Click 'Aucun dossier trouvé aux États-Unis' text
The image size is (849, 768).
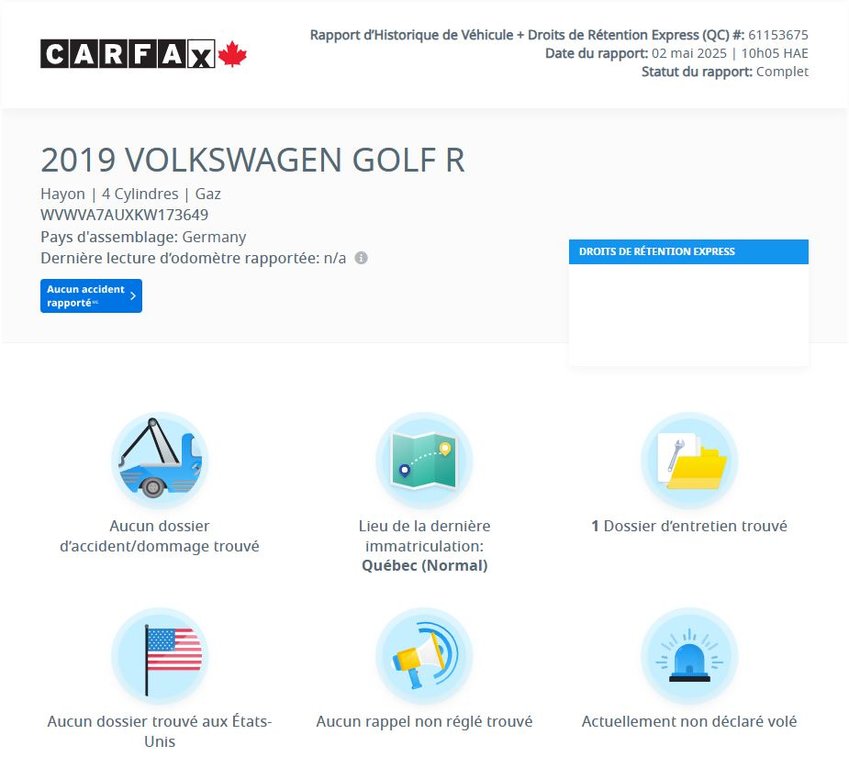pyautogui.click(x=160, y=731)
